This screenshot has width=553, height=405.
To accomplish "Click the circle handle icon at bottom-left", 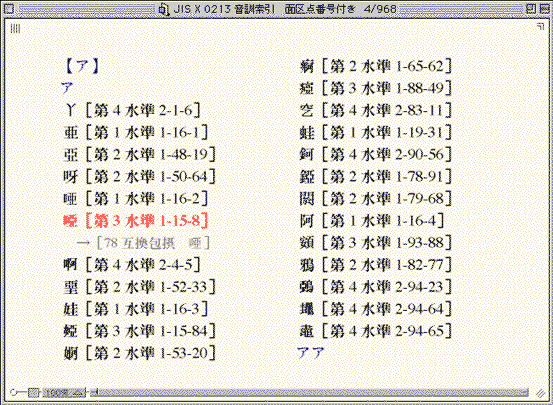I will (x=13, y=392).
